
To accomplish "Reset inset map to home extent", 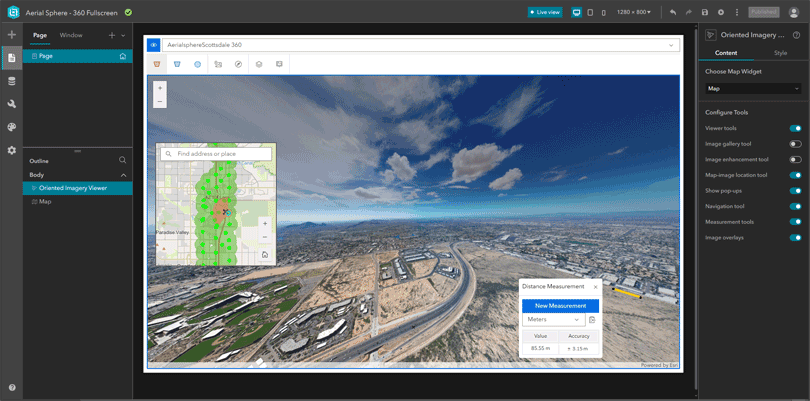I will coord(265,254).
